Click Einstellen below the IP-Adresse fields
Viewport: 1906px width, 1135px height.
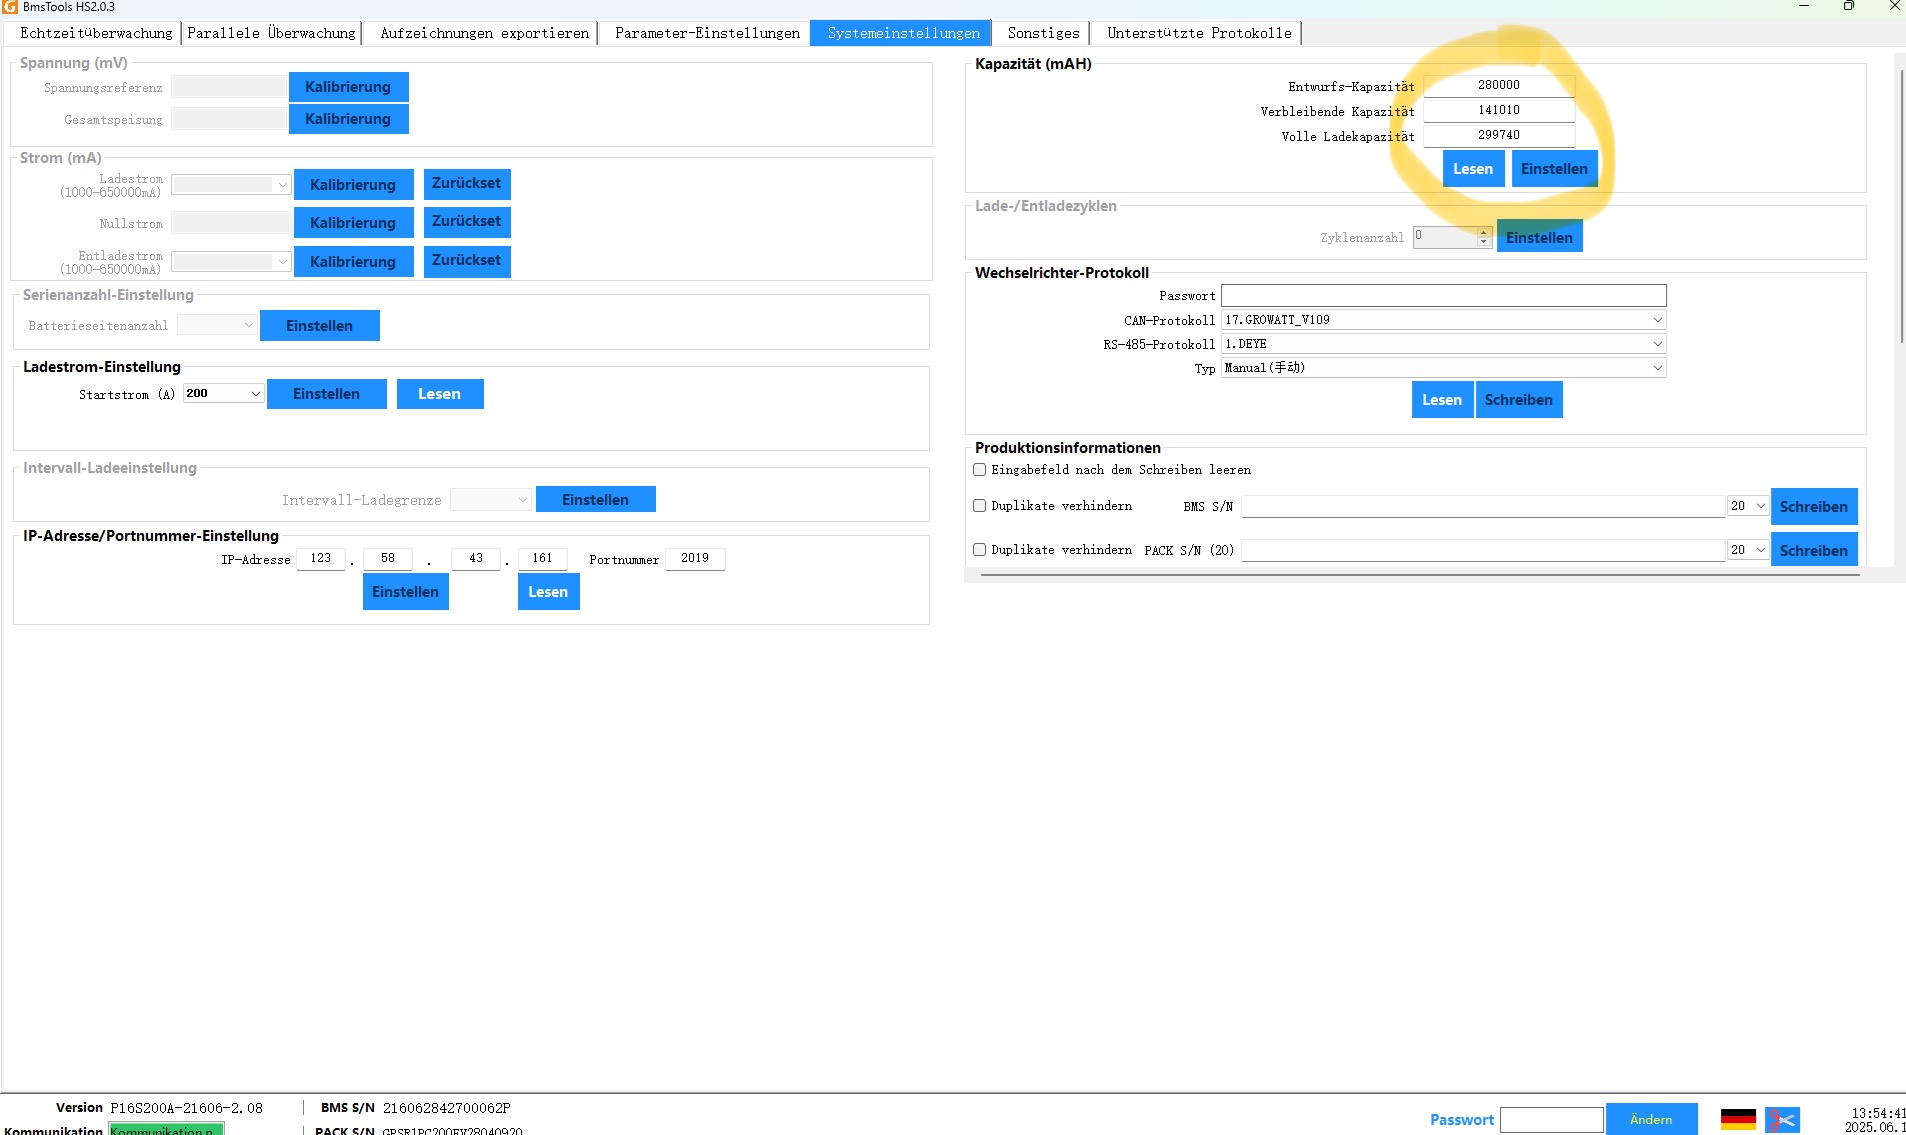pyautogui.click(x=405, y=592)
